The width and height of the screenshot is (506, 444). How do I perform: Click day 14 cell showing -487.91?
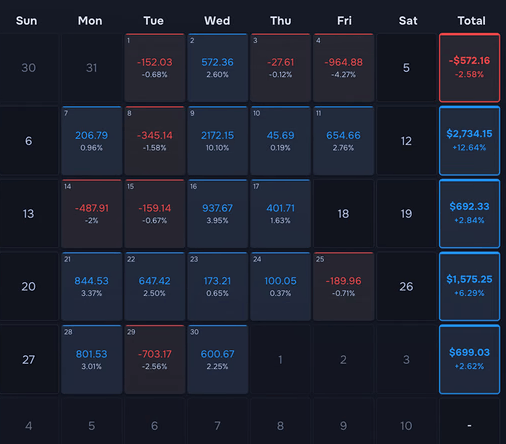92,214
